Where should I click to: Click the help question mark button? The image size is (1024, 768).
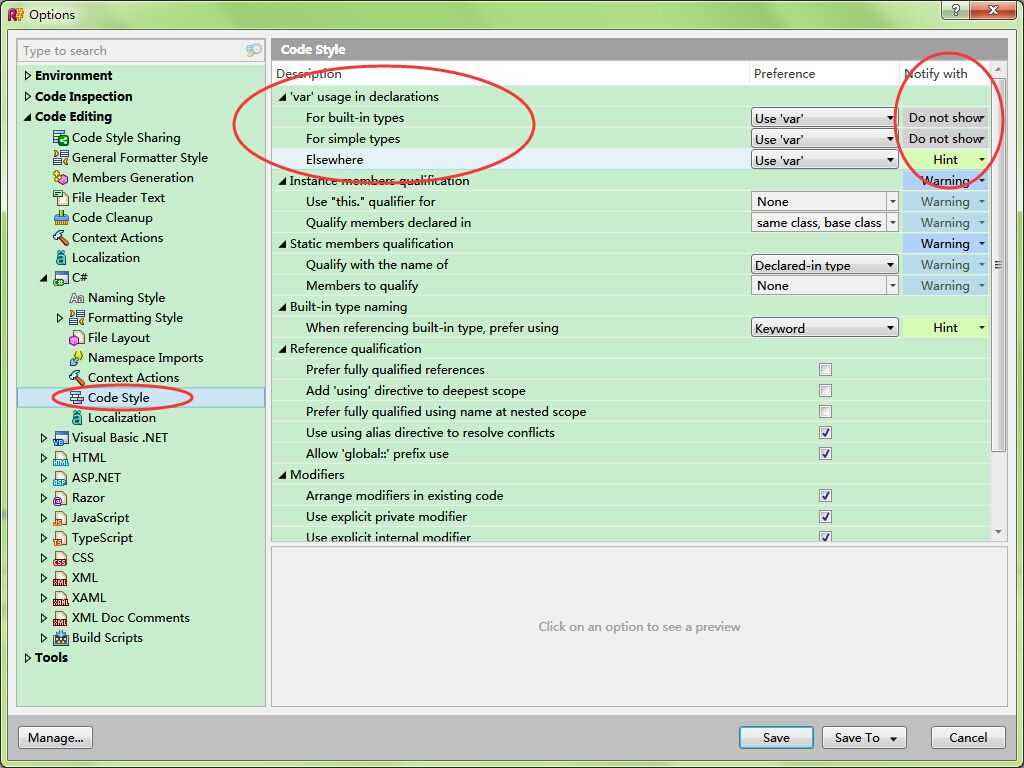pos(955,10)
